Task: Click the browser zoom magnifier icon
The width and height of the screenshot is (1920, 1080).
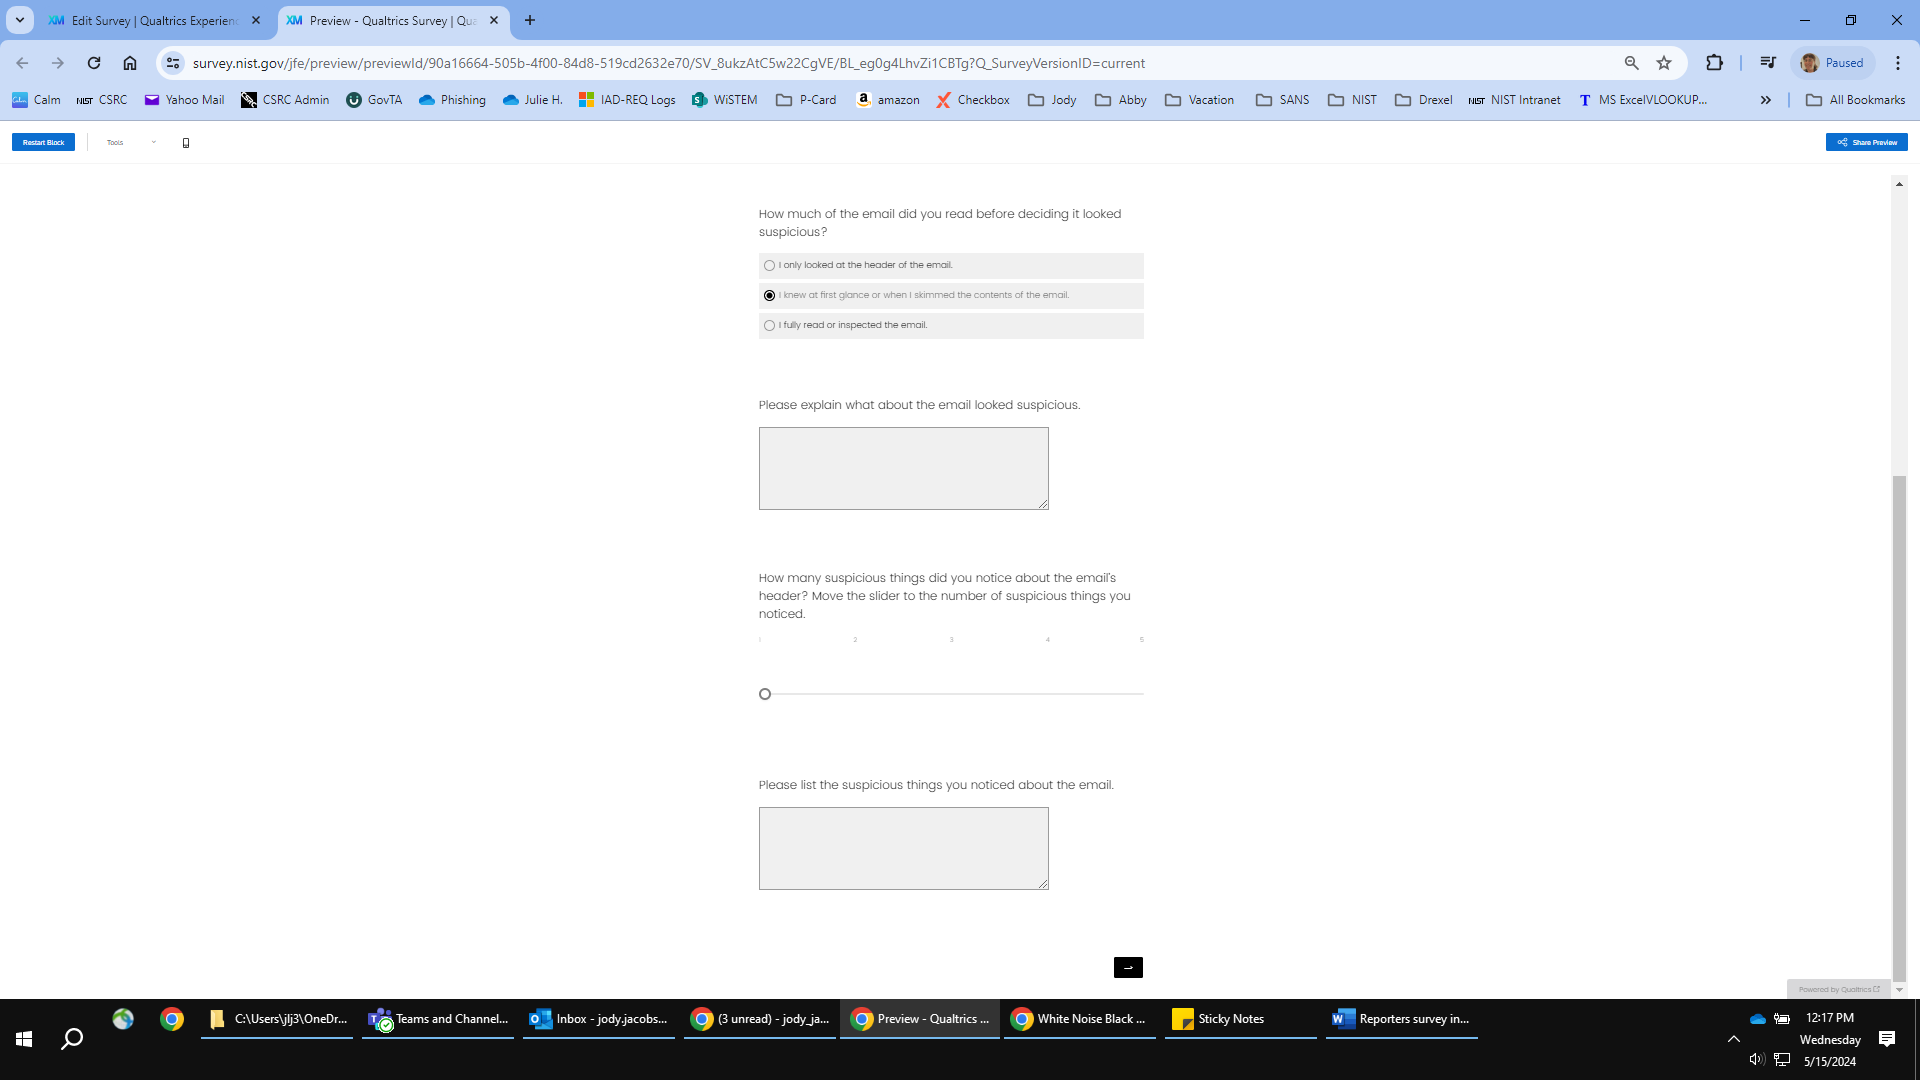Action: 1631,63
